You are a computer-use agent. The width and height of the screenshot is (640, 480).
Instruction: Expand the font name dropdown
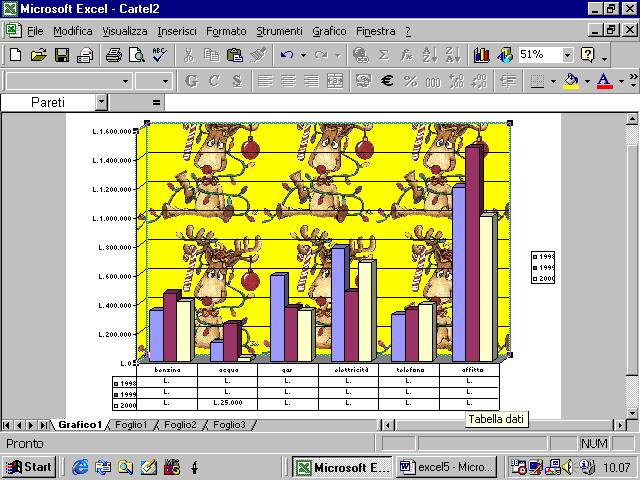click(x=125, y=81)
